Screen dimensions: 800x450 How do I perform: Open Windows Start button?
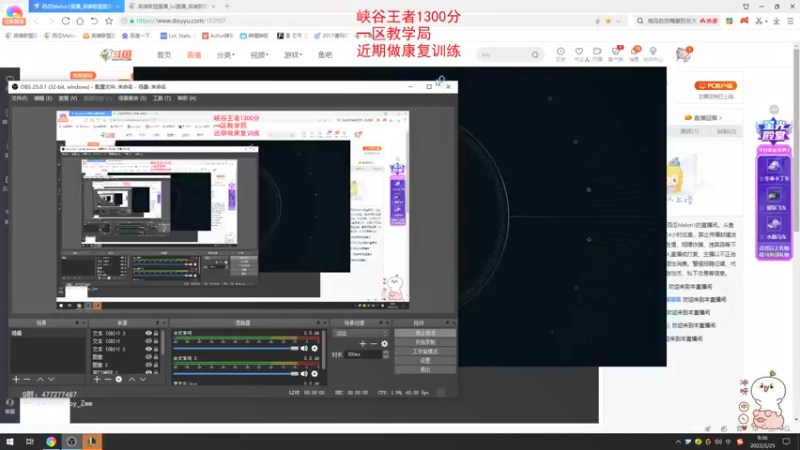tap(10, 442)
